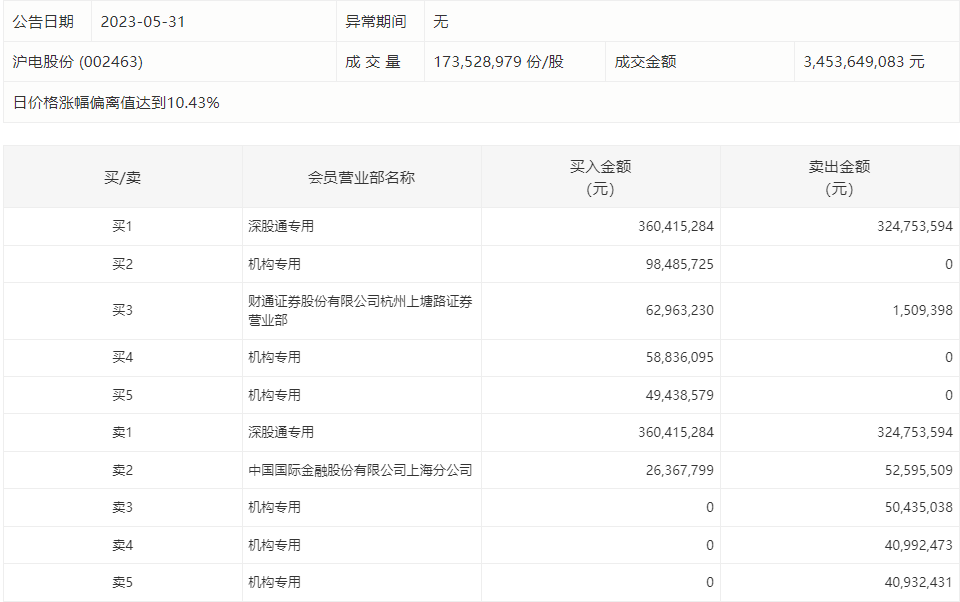Select buy amount 49,438,579

click(x=680, y=396)
